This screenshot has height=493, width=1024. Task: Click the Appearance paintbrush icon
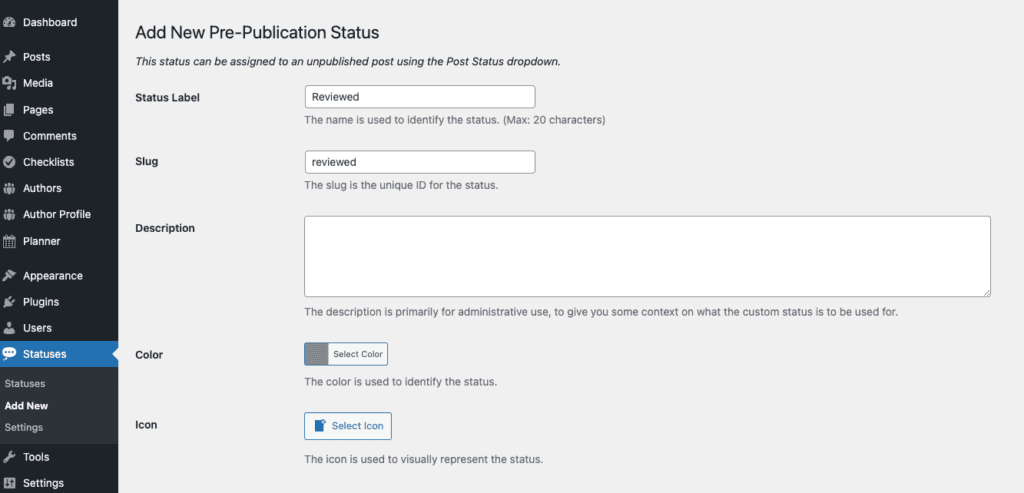coord(9,276)
